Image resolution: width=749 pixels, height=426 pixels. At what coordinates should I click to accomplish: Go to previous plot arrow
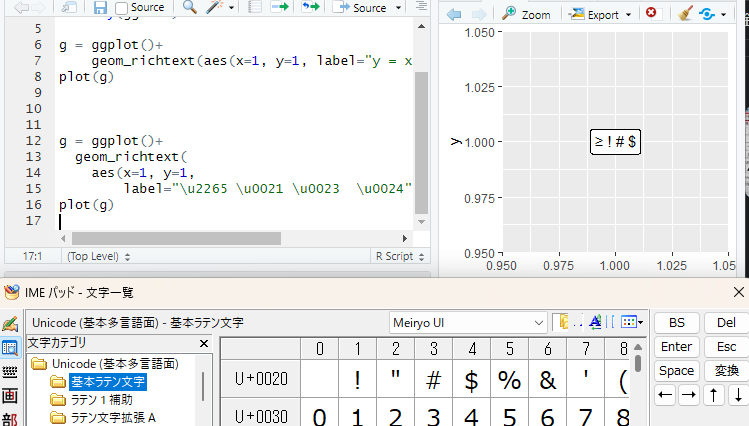tap(454, 14)
